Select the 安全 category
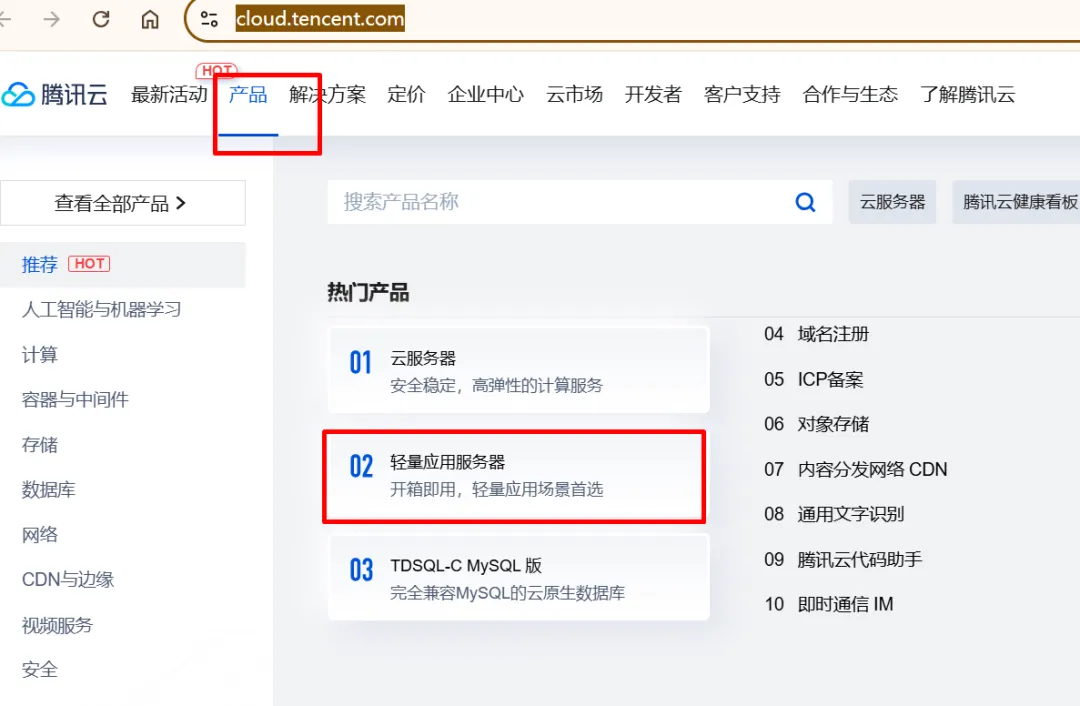1080x706 pixels. (39, 669)
